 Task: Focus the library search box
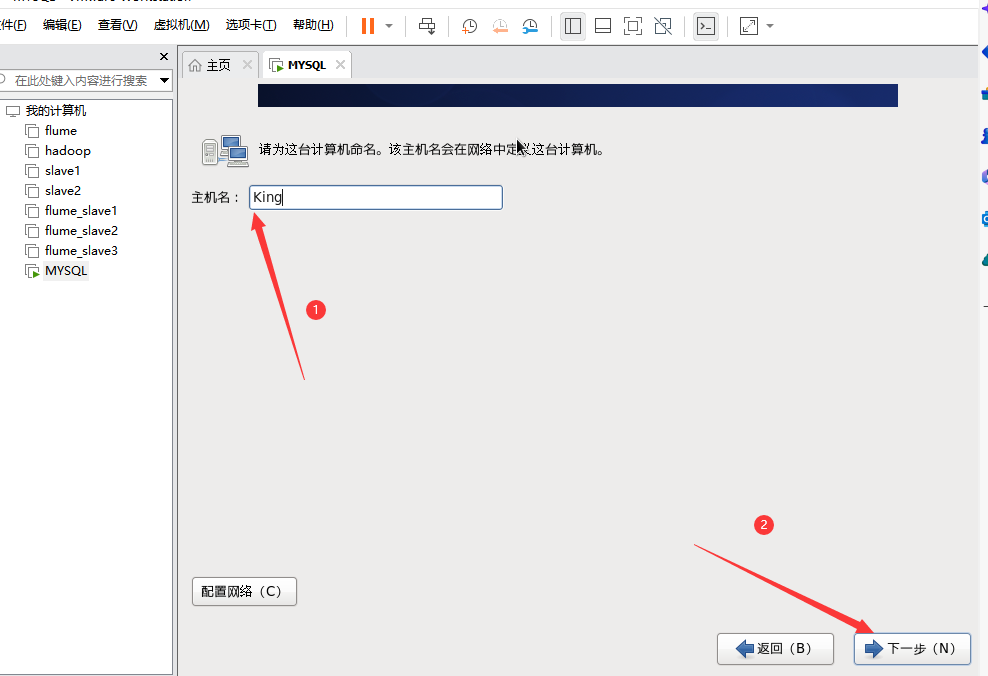pyautogui.click(x=79, y=81)
